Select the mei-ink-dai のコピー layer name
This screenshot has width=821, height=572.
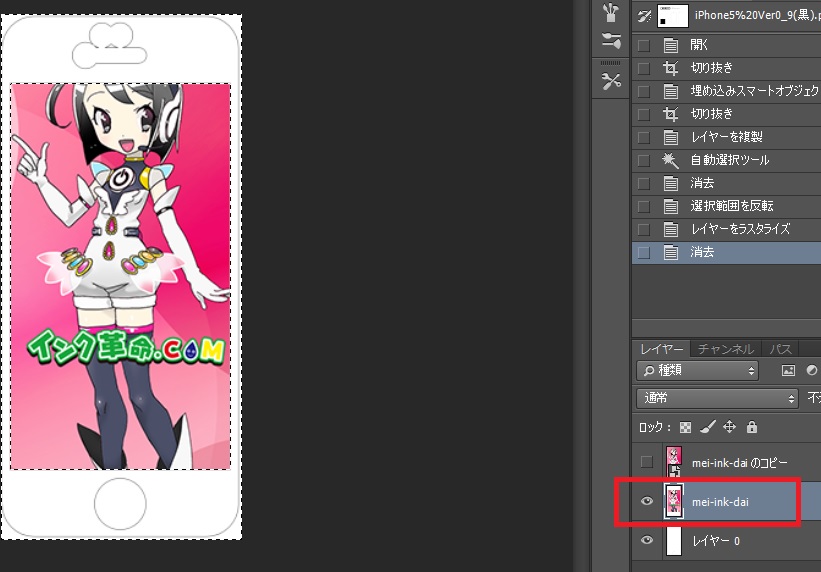point(740,463)
